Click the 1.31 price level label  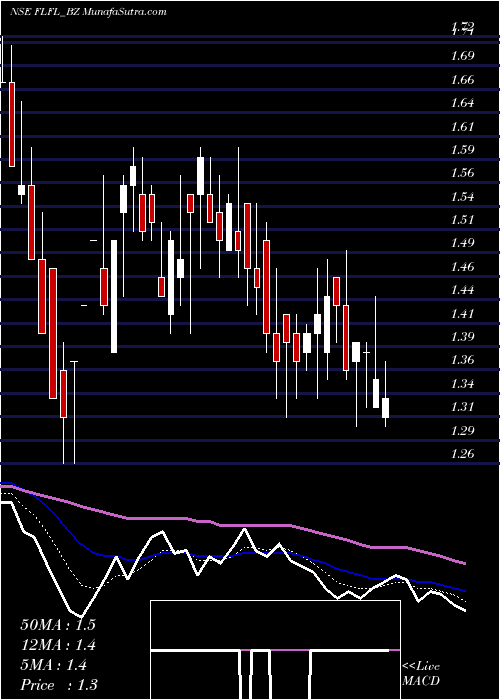tap(462, 407)
